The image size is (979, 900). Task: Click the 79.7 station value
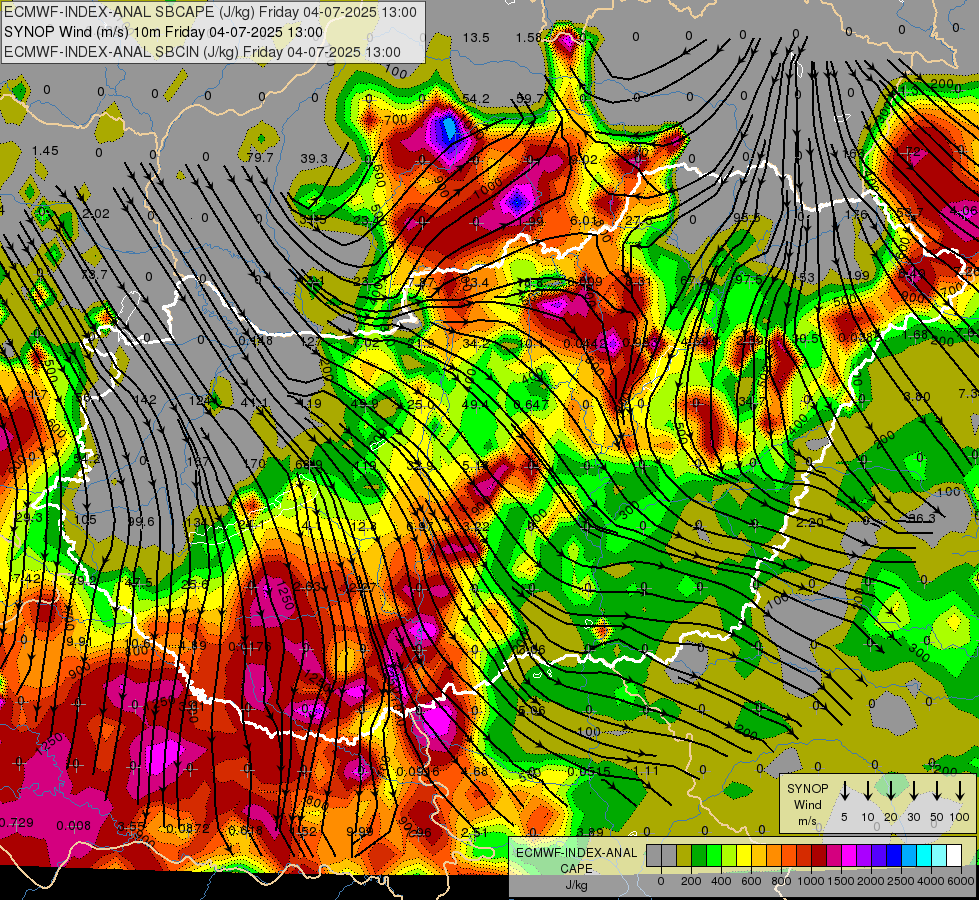[260, 157]
